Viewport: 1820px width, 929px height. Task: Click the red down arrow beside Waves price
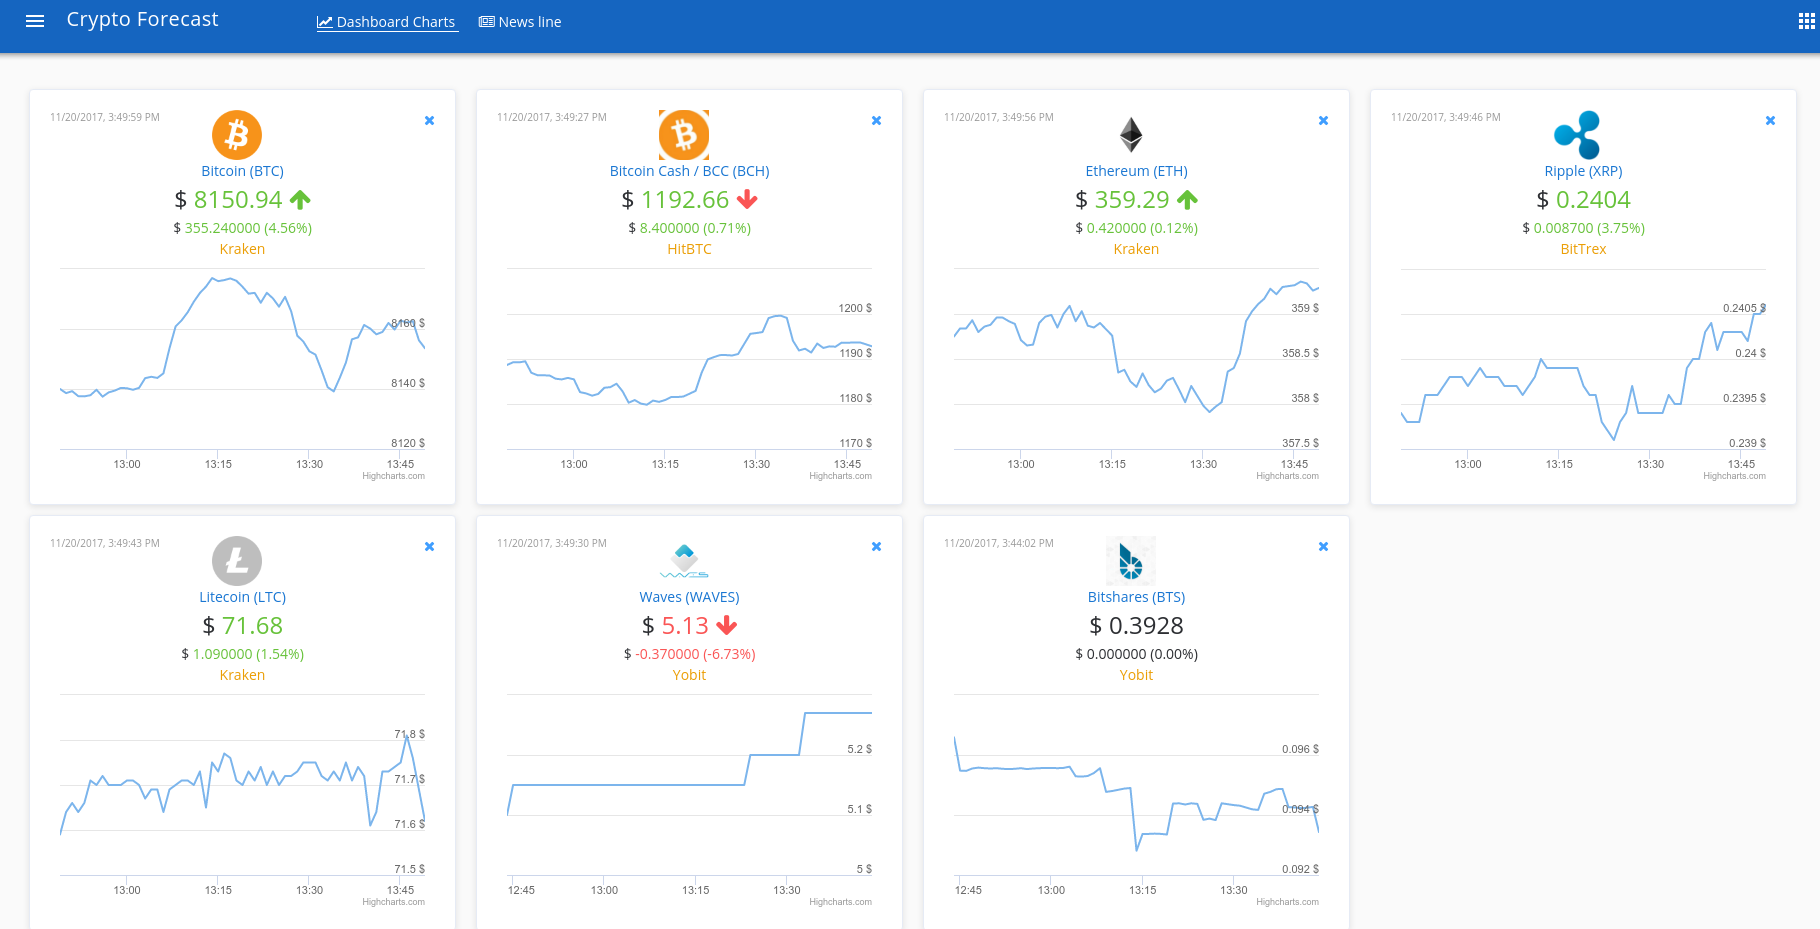pos(726,626)
